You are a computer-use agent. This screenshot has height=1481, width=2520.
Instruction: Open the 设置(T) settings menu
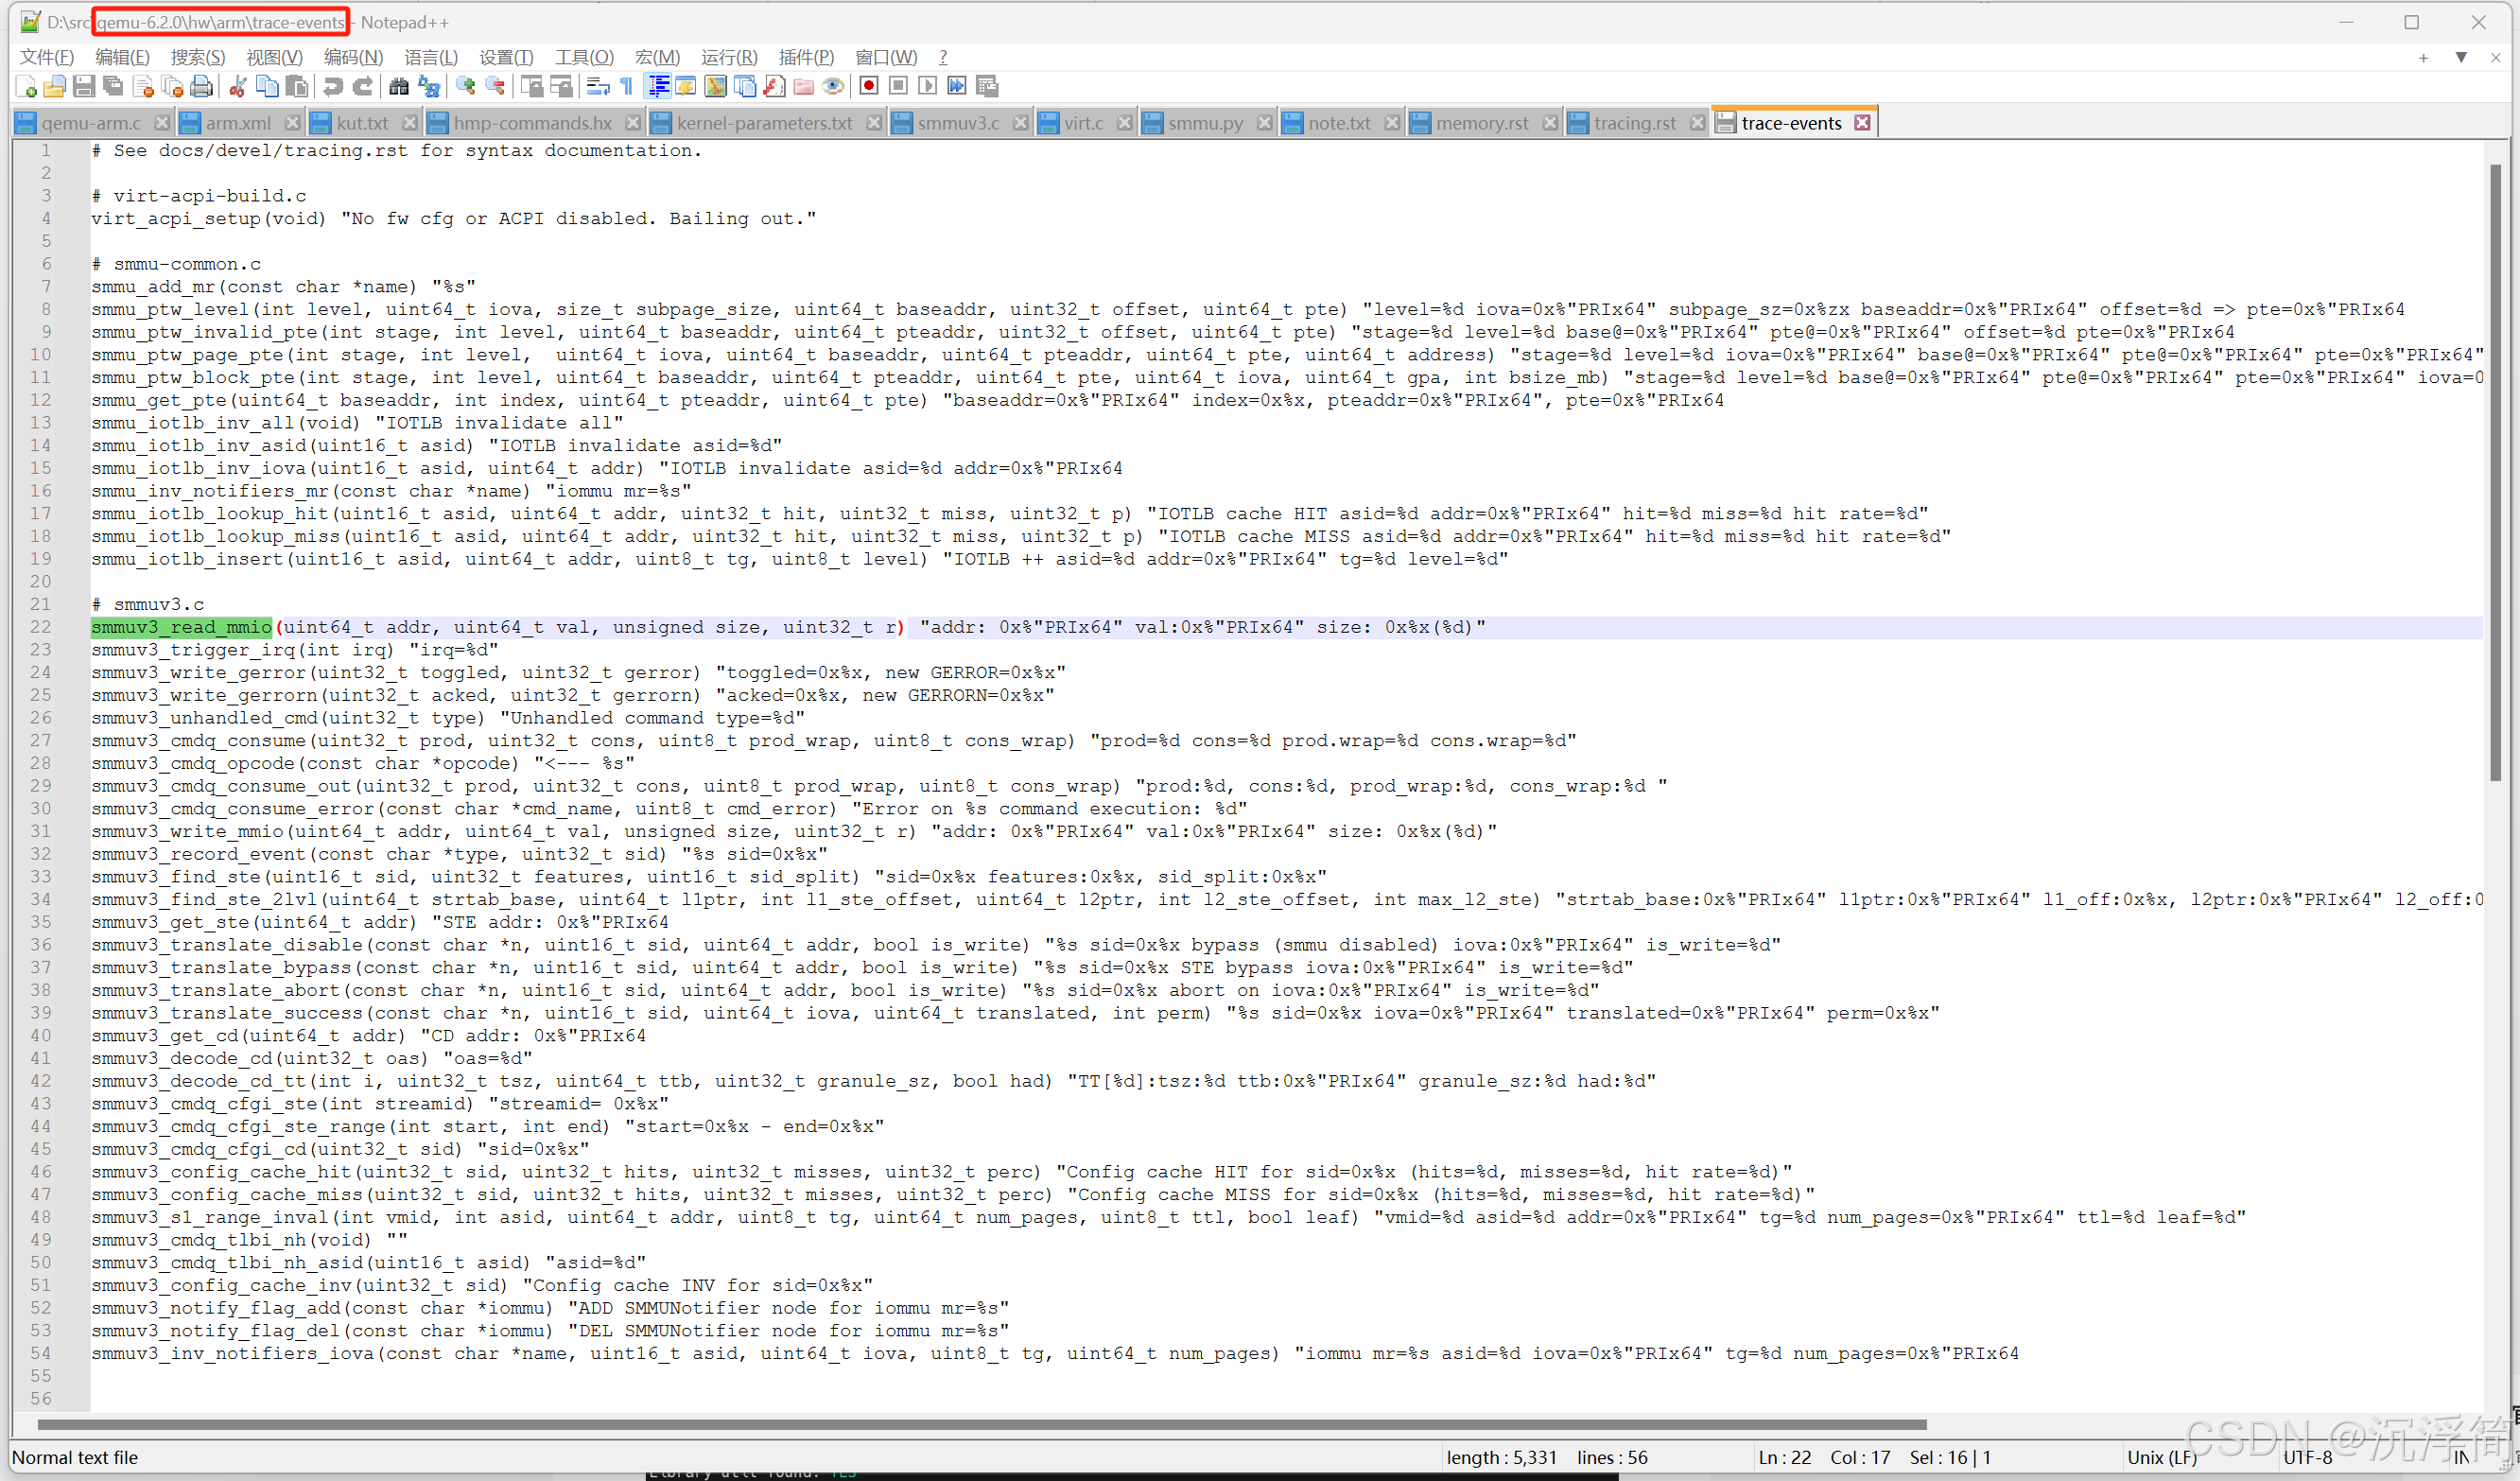[x=505, y=57]
